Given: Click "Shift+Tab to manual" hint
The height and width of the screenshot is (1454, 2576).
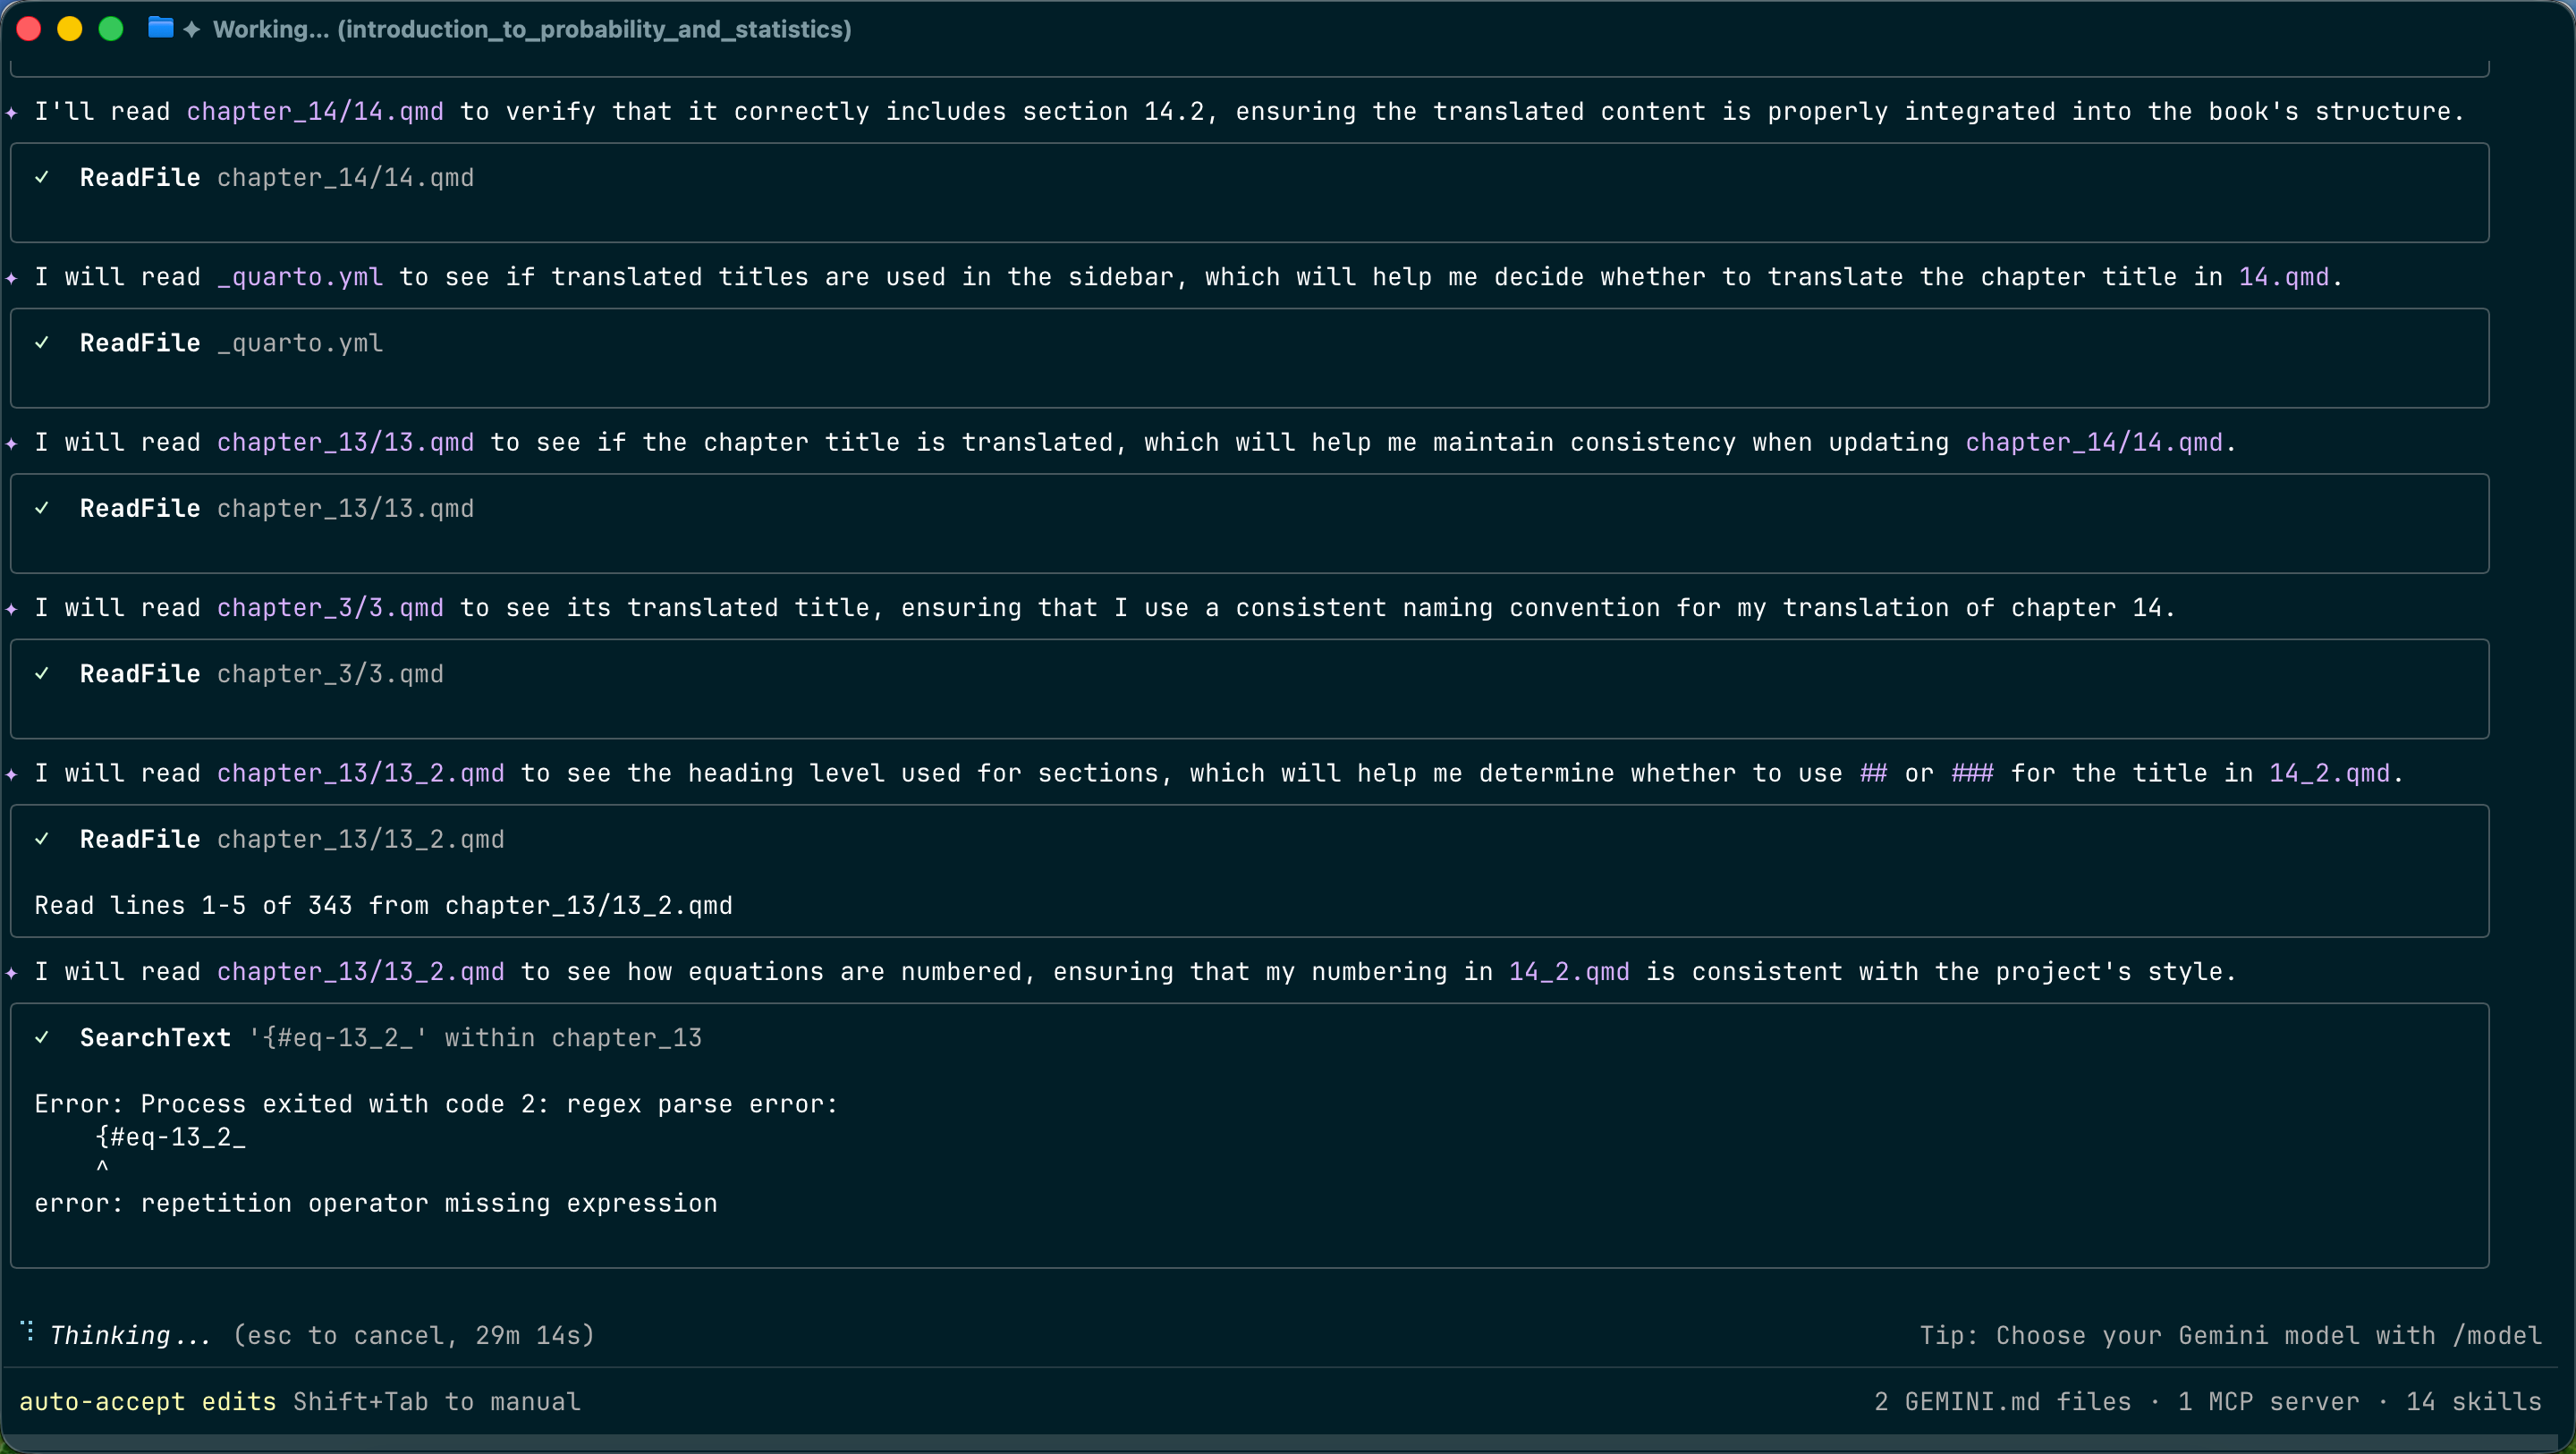Looking at the screenshot, I should pyautogui.click(x=436, y=1401).
